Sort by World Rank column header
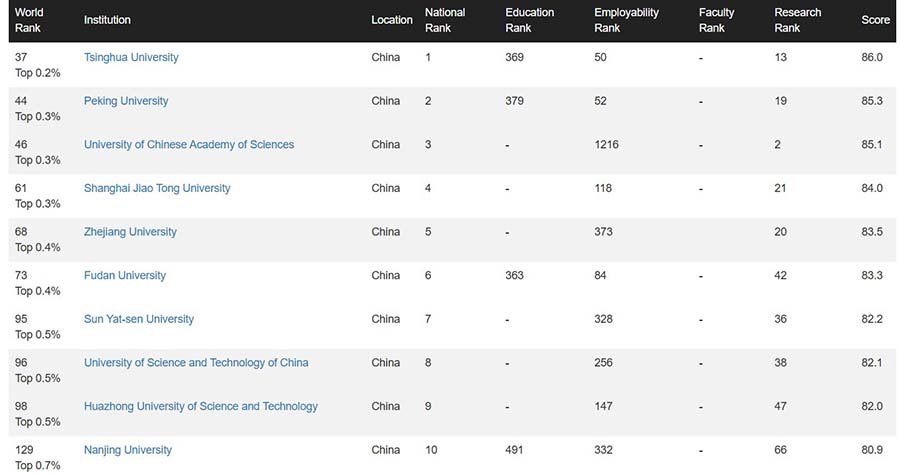 tap(30, 20)
